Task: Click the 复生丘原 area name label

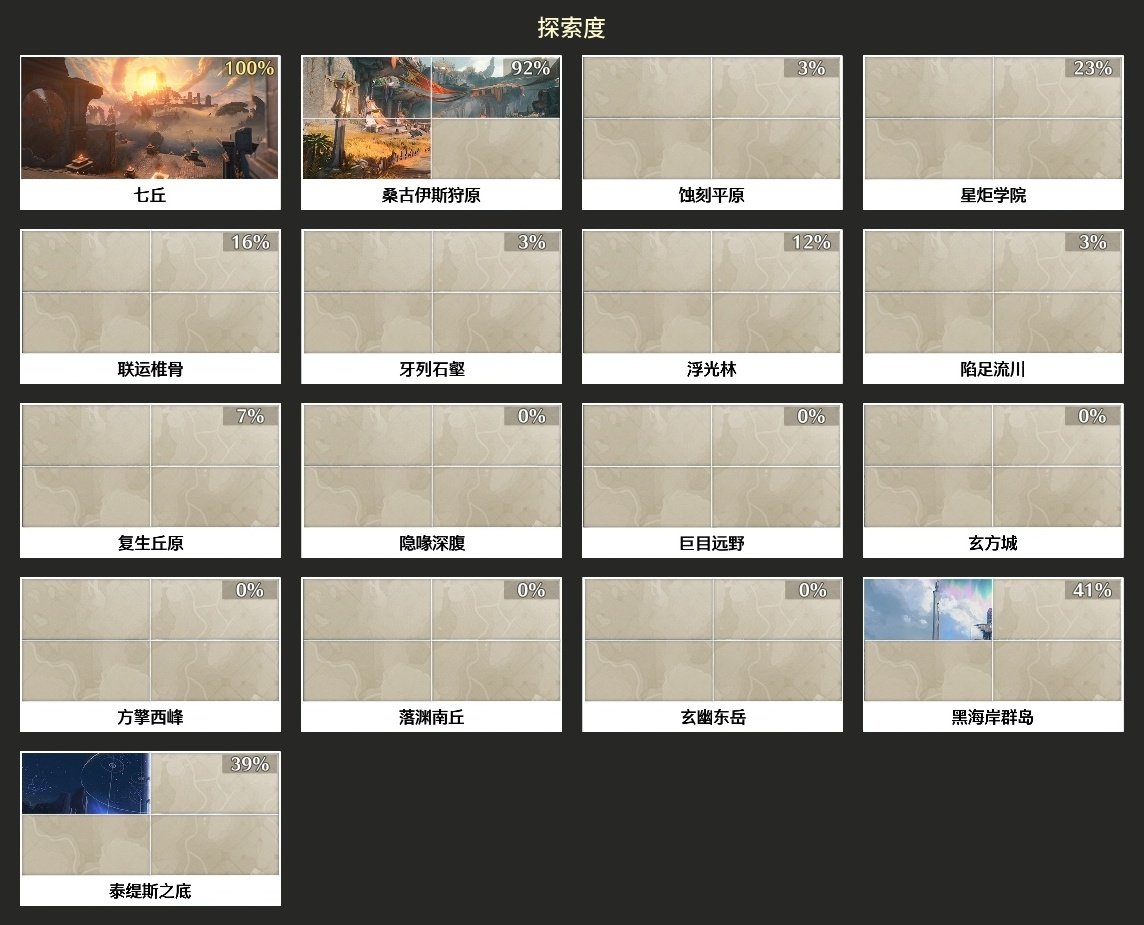Action: pos(150,543)
